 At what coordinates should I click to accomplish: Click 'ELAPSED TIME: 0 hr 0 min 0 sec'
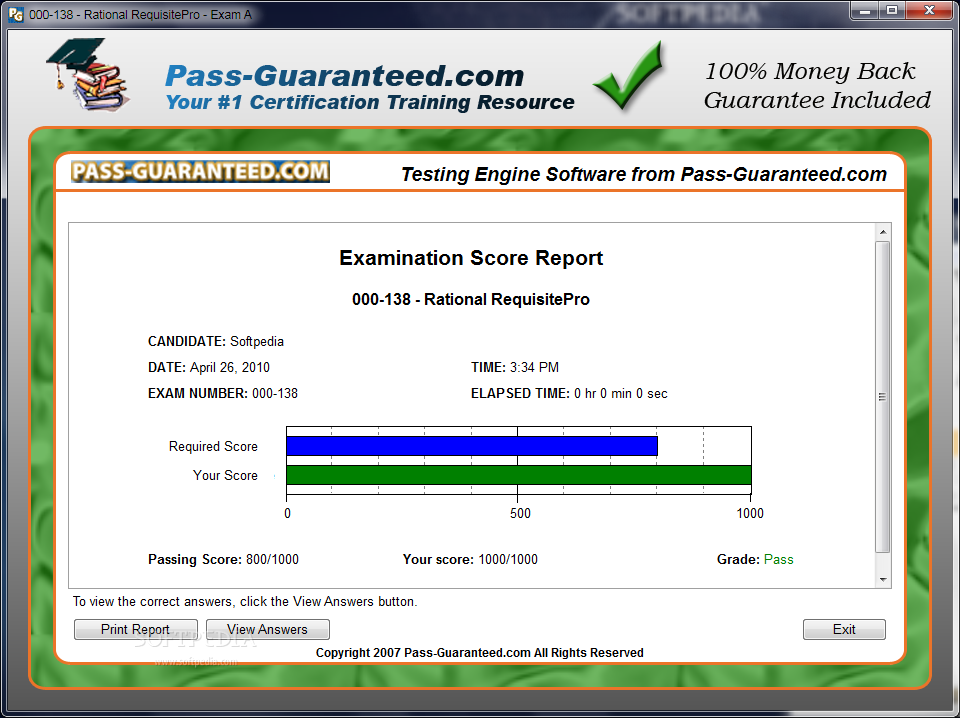(569, 394)
